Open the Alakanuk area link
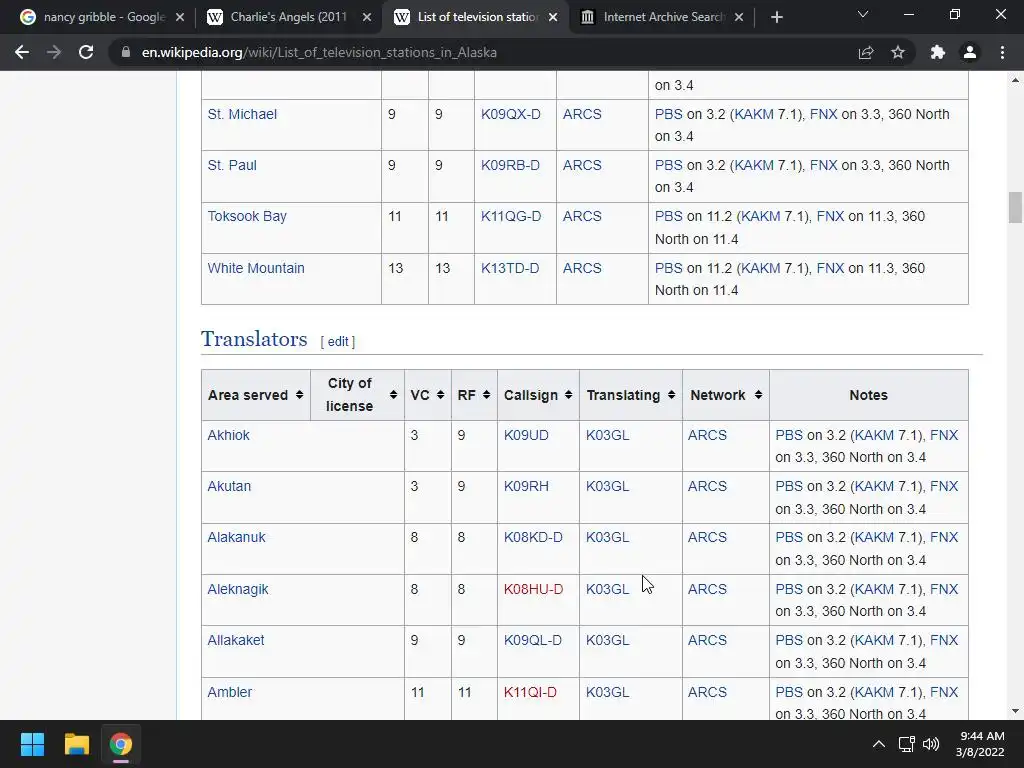Image resolution: width=1024 pixels, height=768 pixels. (236, 537)
